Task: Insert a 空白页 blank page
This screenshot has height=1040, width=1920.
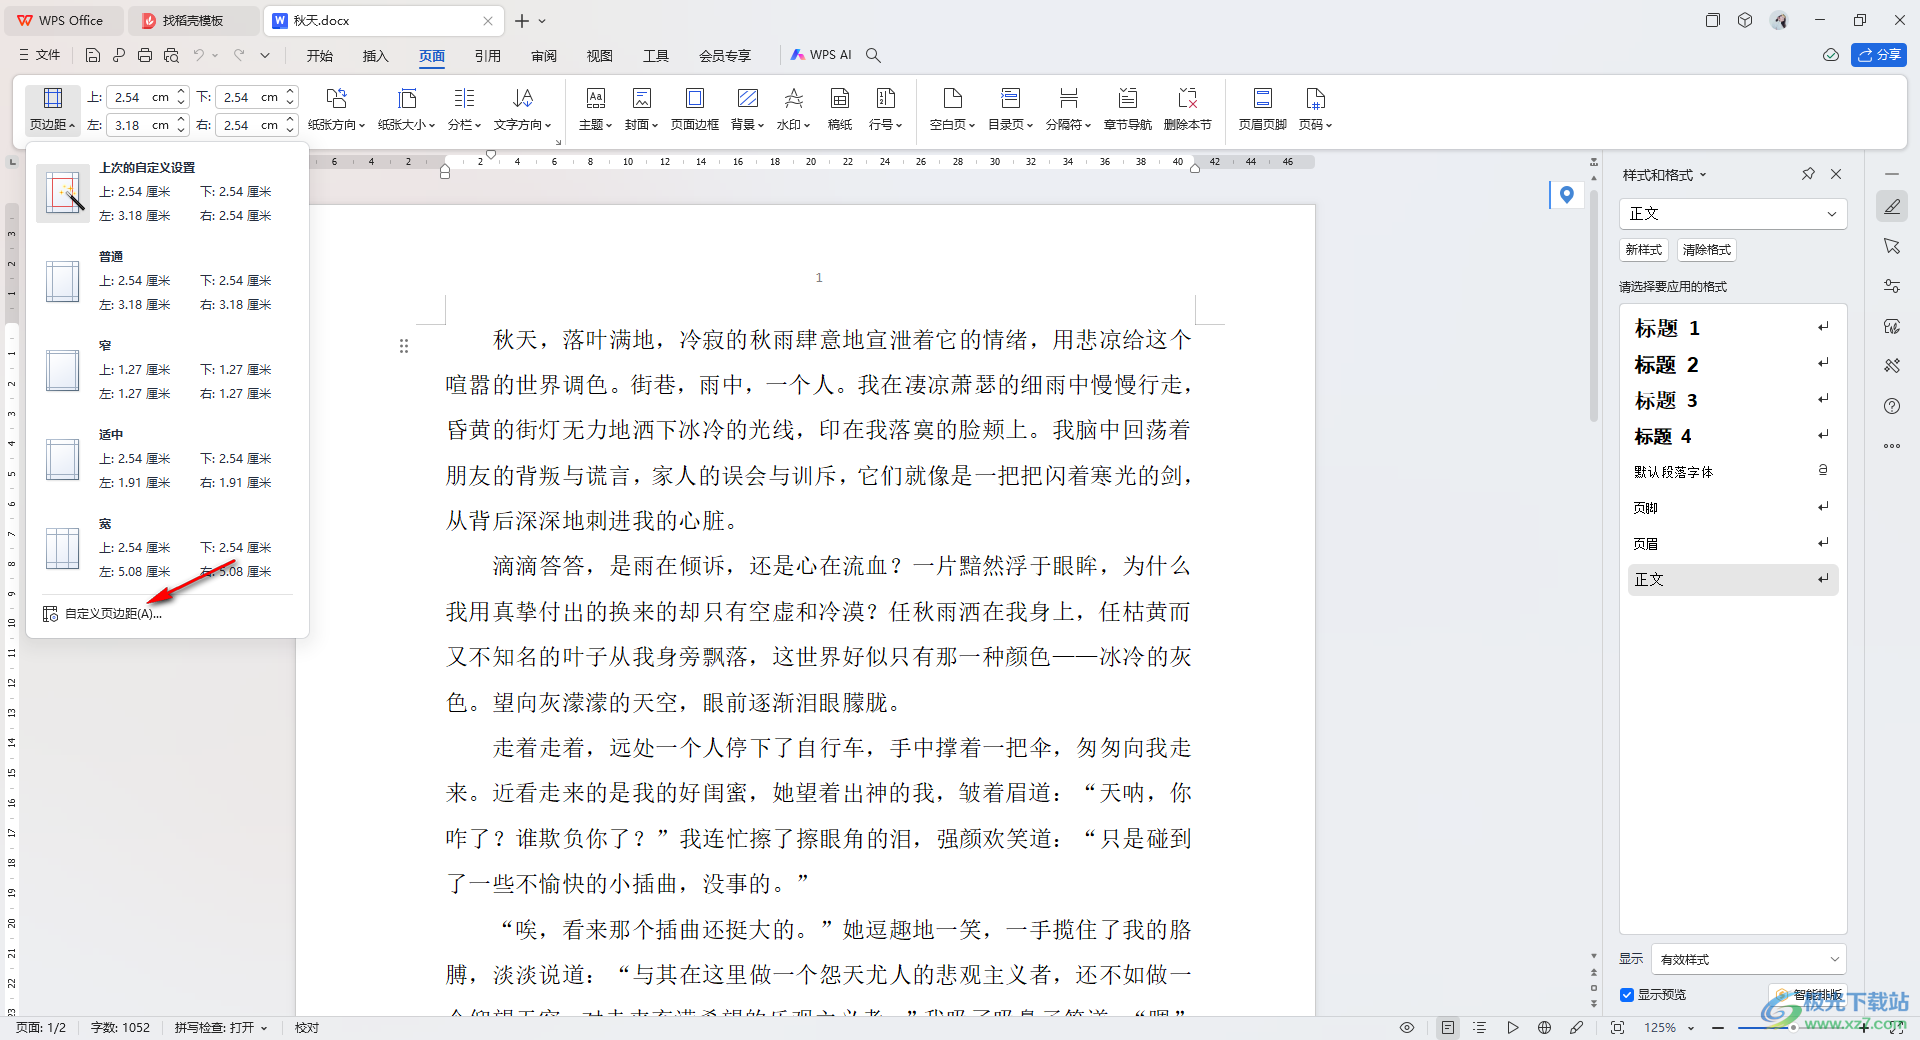Action: (953, 109)
